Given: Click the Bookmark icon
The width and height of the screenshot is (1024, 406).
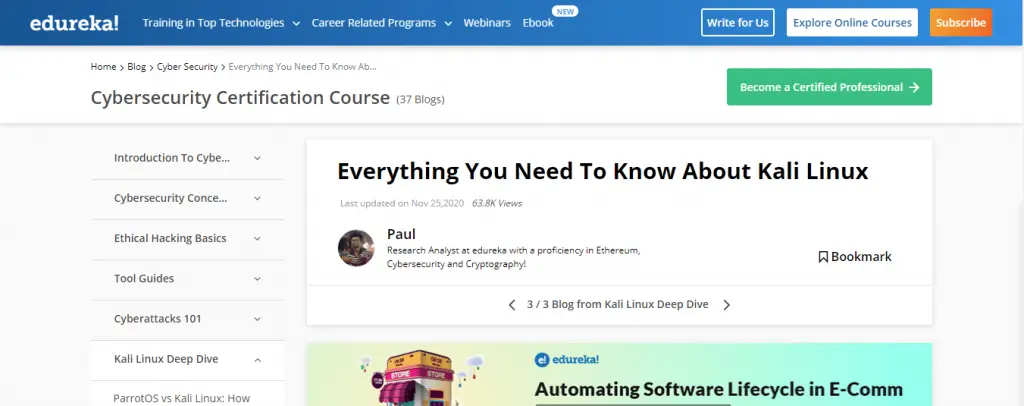Looking at the screenshot, I should point(823,257).
